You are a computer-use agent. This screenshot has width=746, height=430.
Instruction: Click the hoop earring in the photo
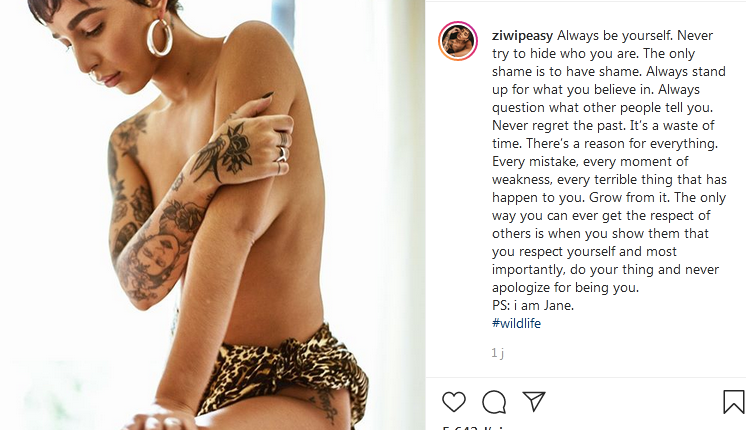point(160,37)
